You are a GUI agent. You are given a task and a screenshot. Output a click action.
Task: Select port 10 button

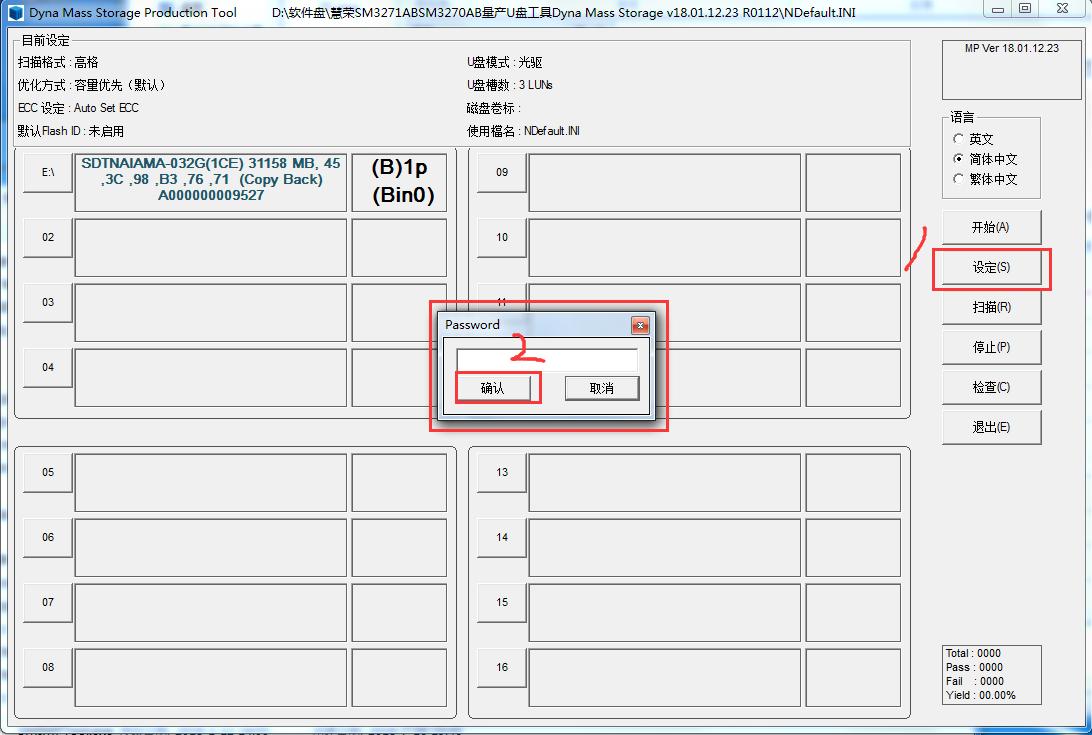click(x=502, y=238)
